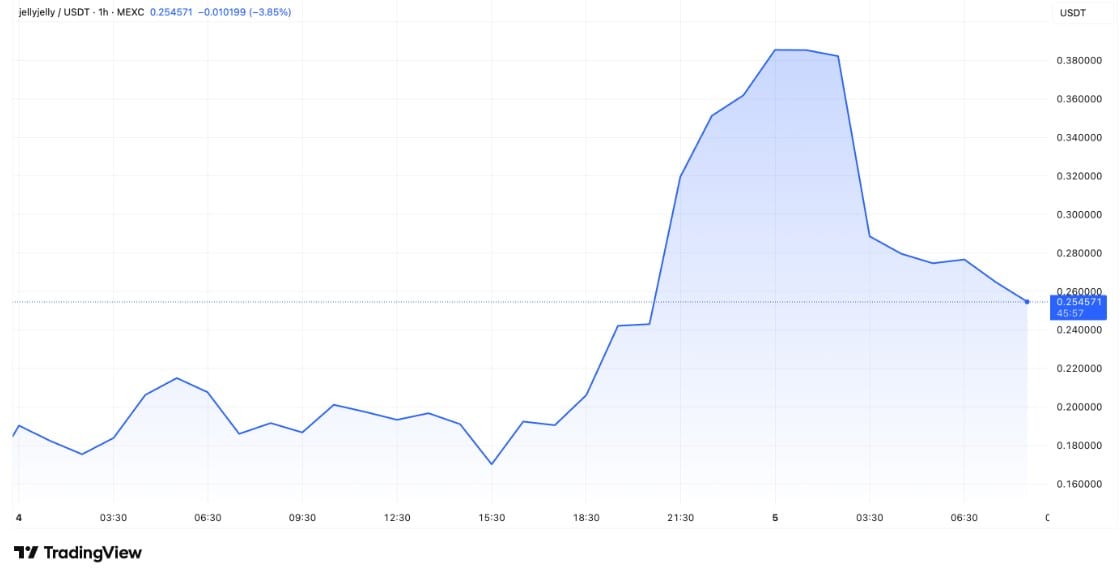
Task: Click the 0.160000 price axis label
Action: (1079, 484)
